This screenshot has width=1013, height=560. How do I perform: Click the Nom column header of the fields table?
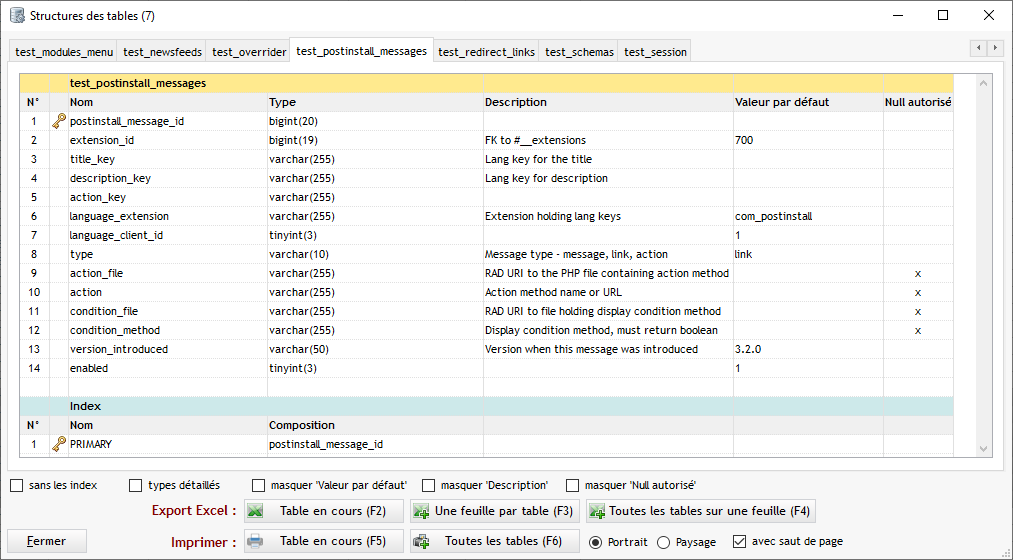(x=168, y=102)
